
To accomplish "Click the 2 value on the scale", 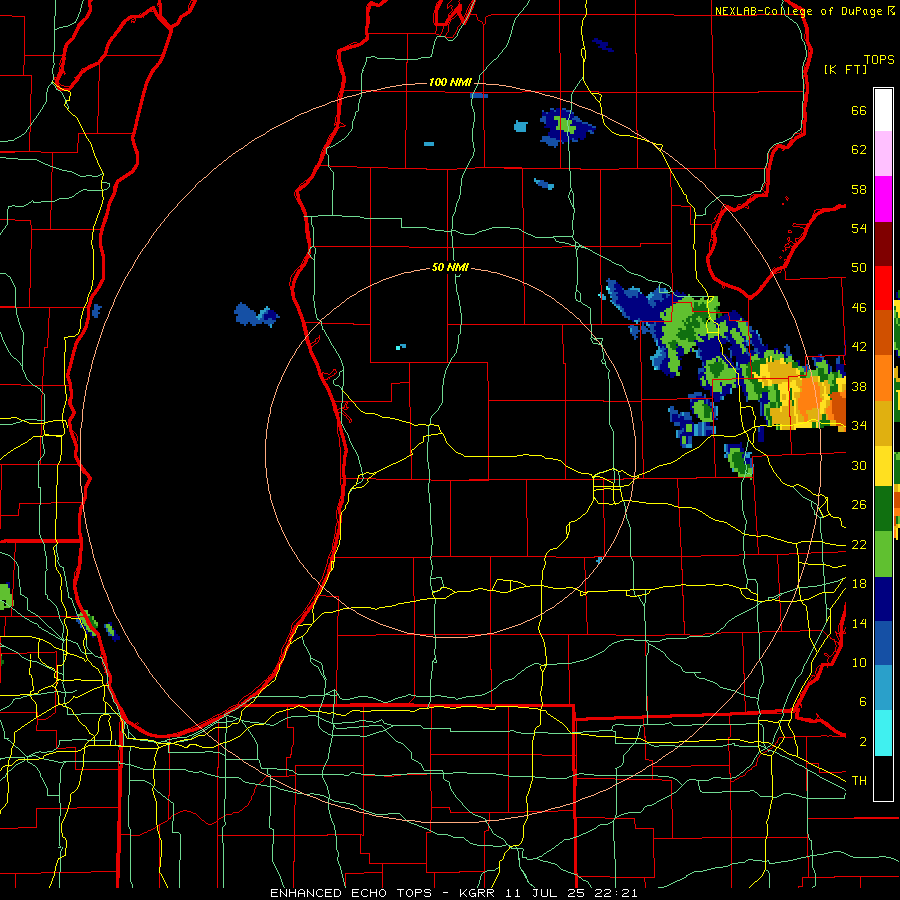I will pos(862,742).
